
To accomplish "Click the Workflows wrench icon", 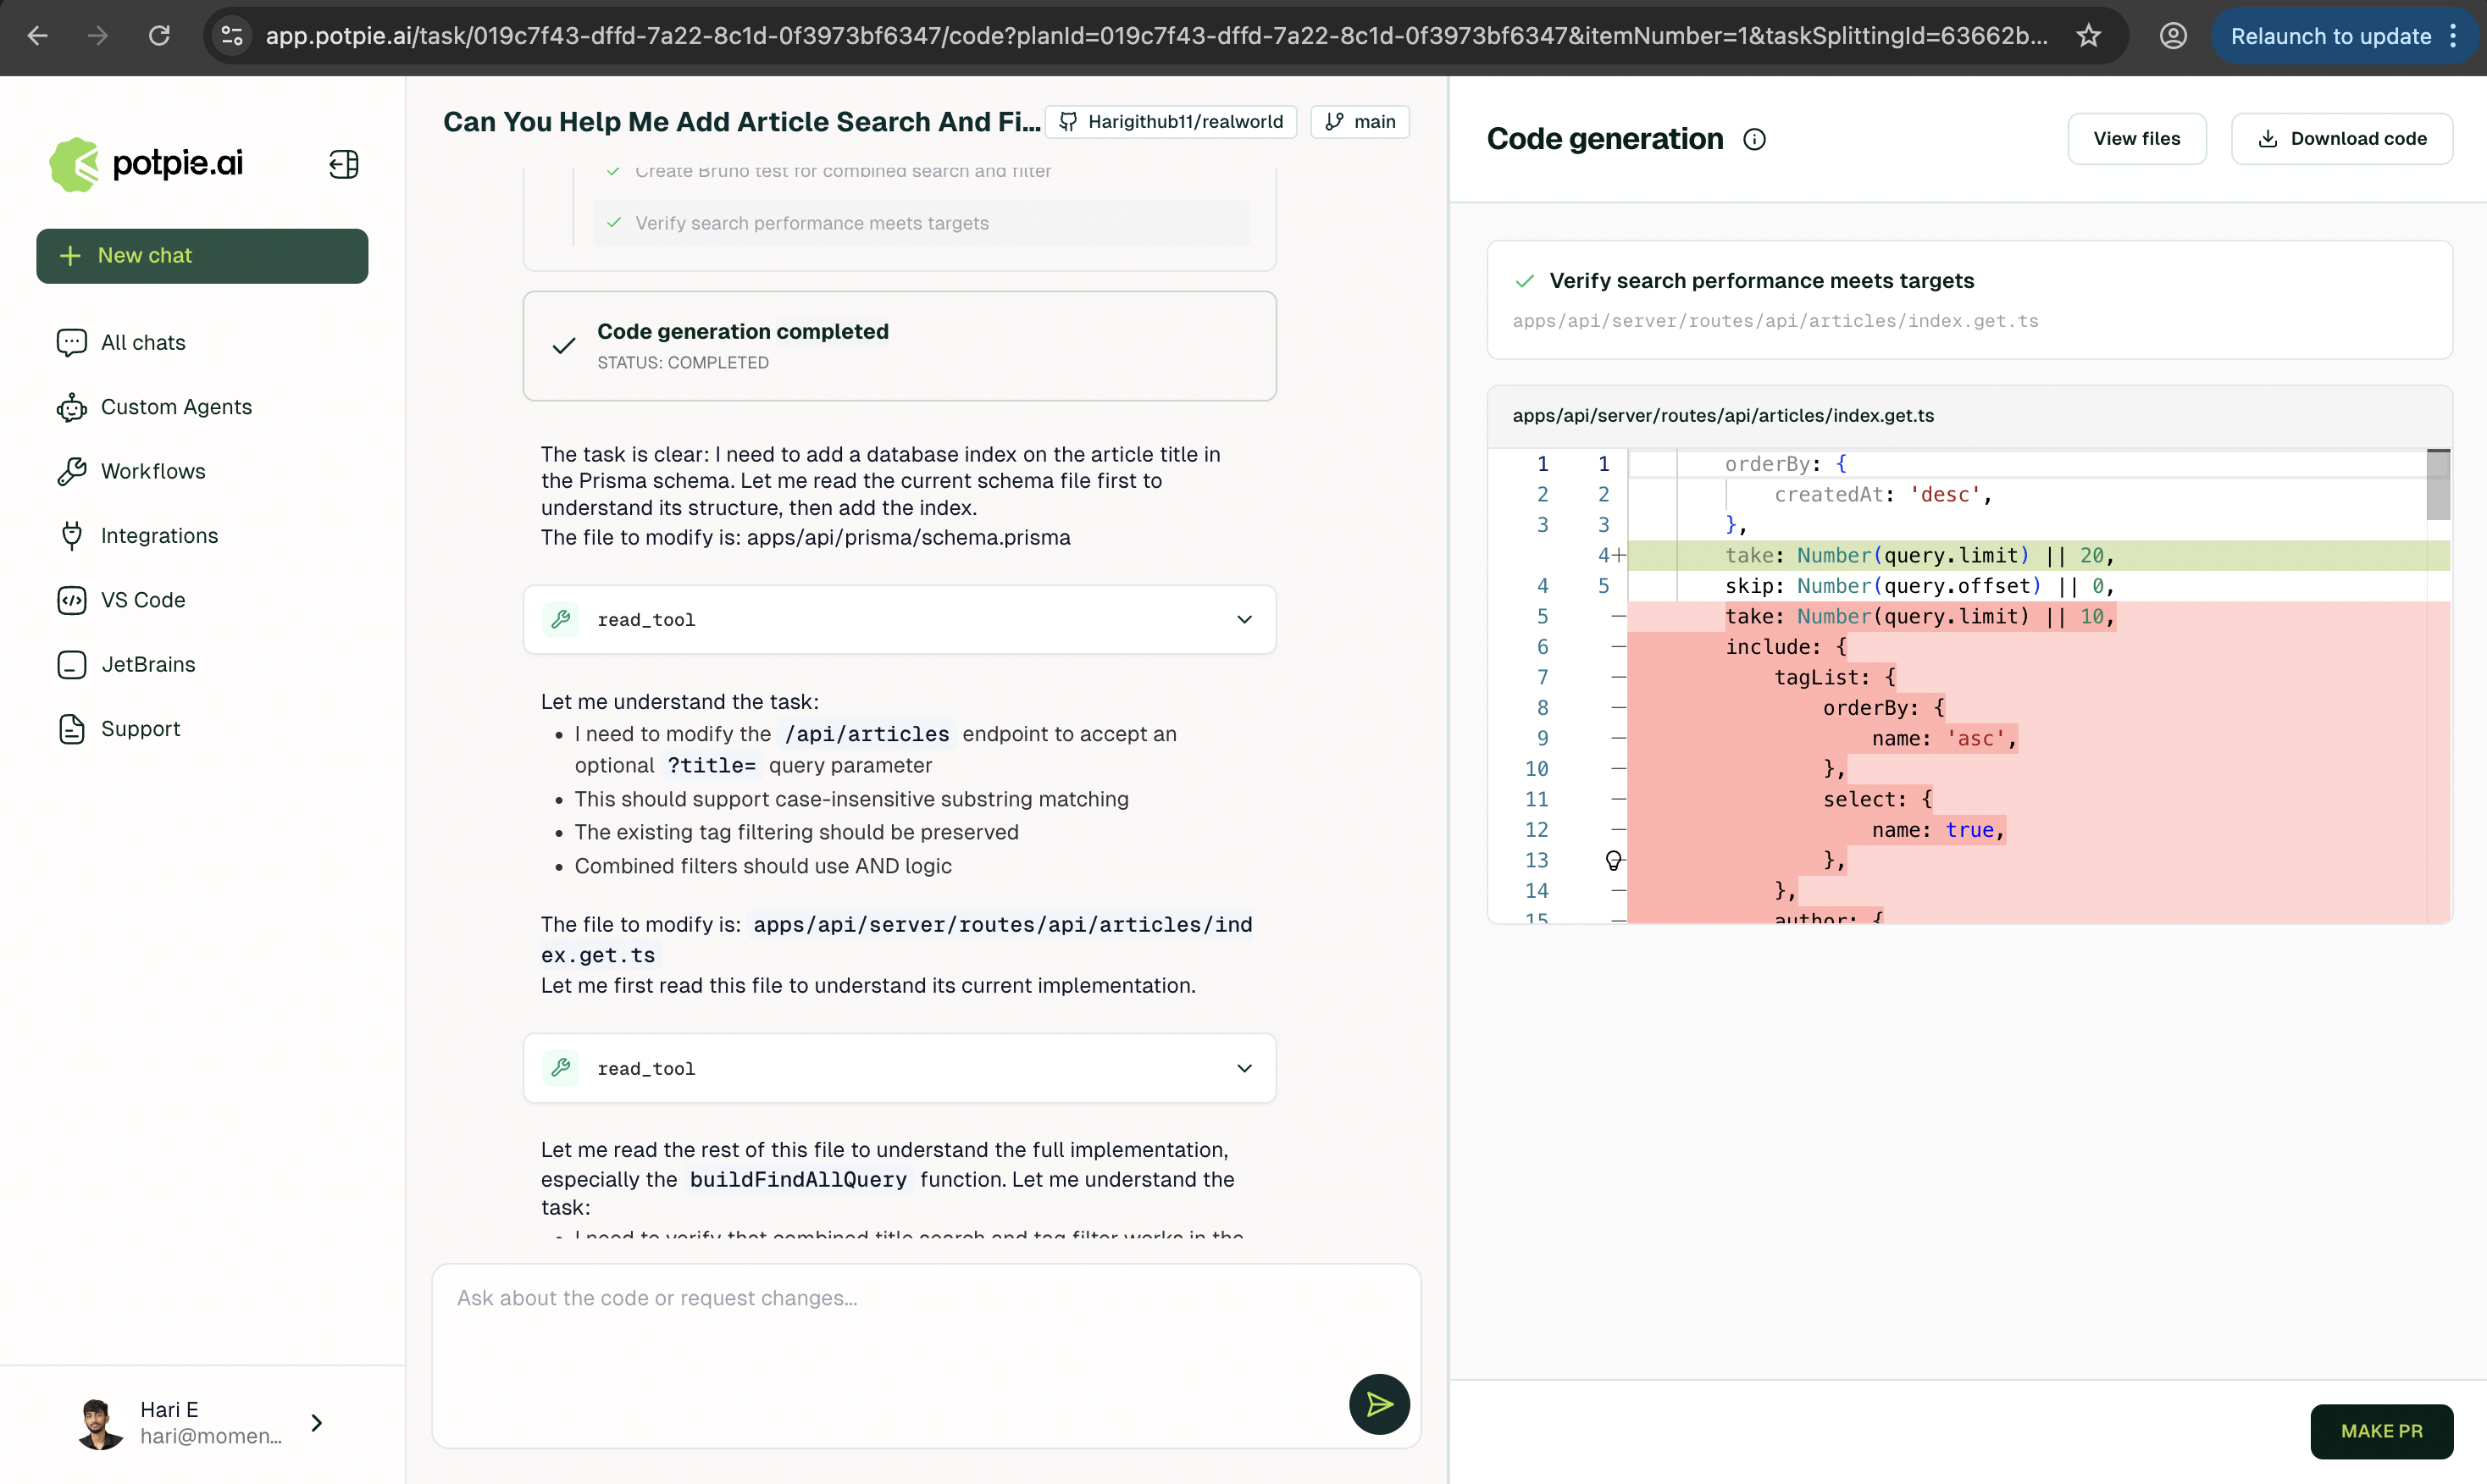I will coord(72,471).
